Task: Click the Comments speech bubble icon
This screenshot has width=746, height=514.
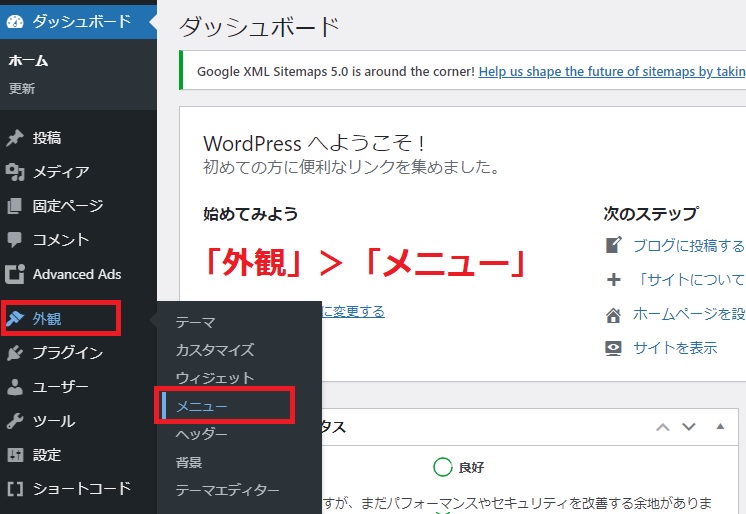Action: (15, 240)
